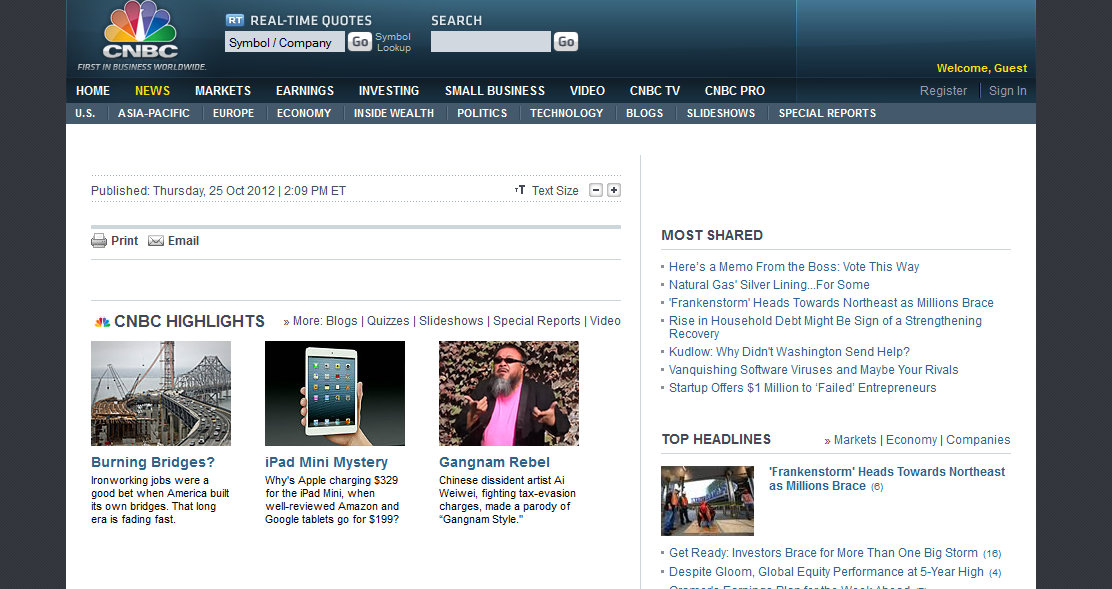Open the Symbol Lookup link
1112x589 pixels.
393,42
